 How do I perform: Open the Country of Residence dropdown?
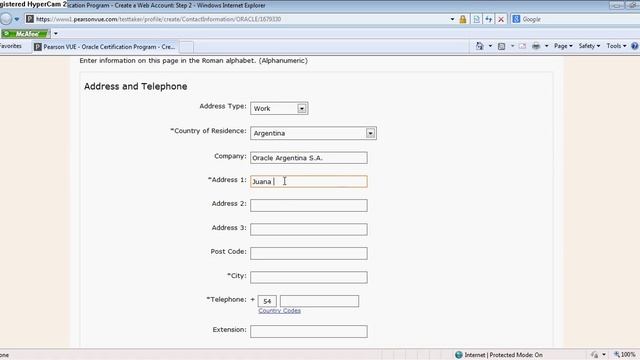click(x=313, y=133)
